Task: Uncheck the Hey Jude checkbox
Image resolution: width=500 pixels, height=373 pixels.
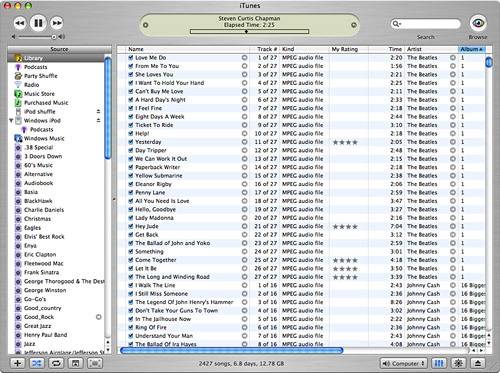Action: 131,226
